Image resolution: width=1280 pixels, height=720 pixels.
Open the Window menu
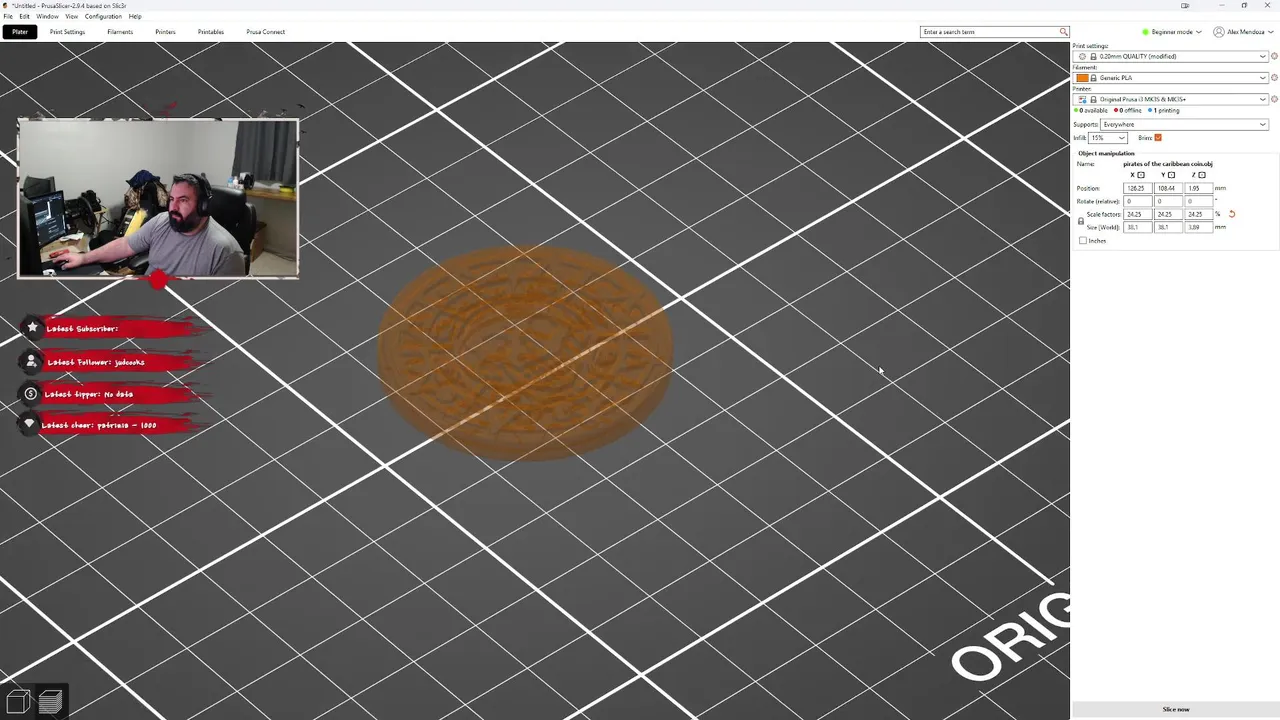coord(47,16)
